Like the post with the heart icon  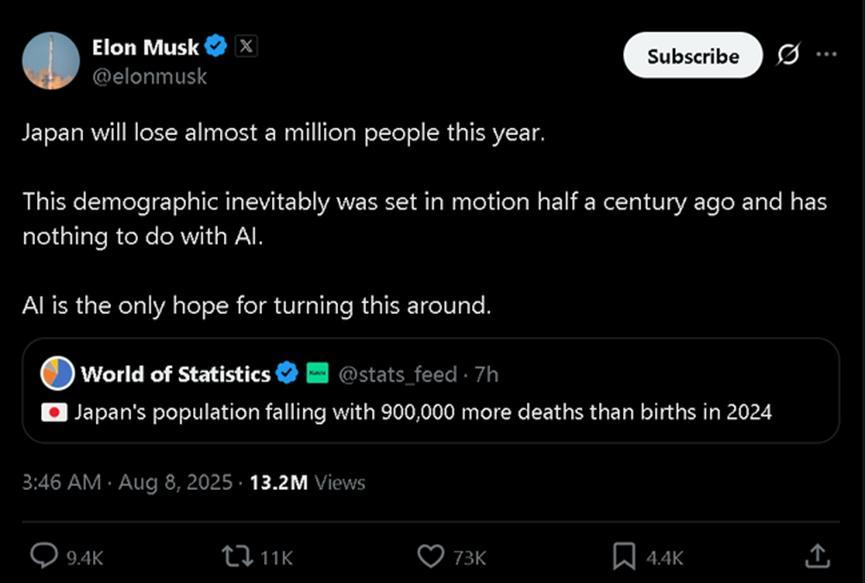point(432,556)
